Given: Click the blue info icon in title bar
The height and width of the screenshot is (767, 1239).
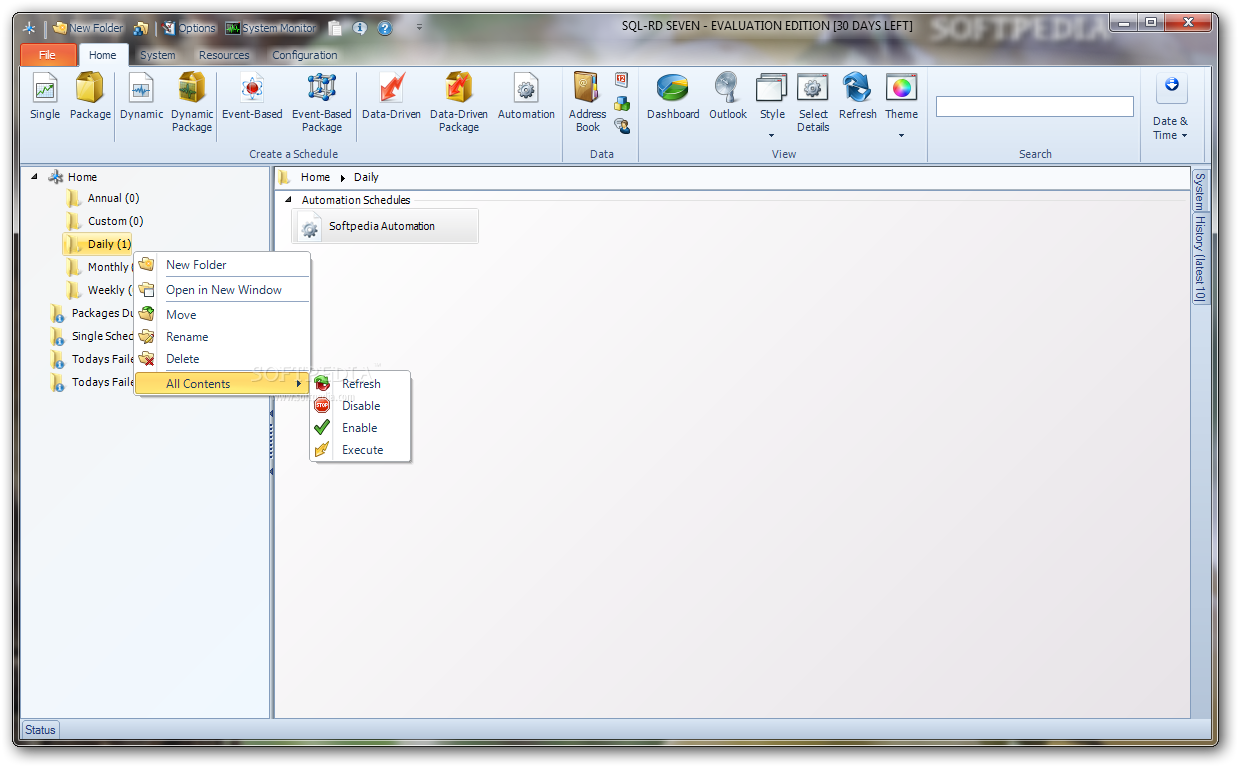Looking at the screenshot, I should 360,28.
